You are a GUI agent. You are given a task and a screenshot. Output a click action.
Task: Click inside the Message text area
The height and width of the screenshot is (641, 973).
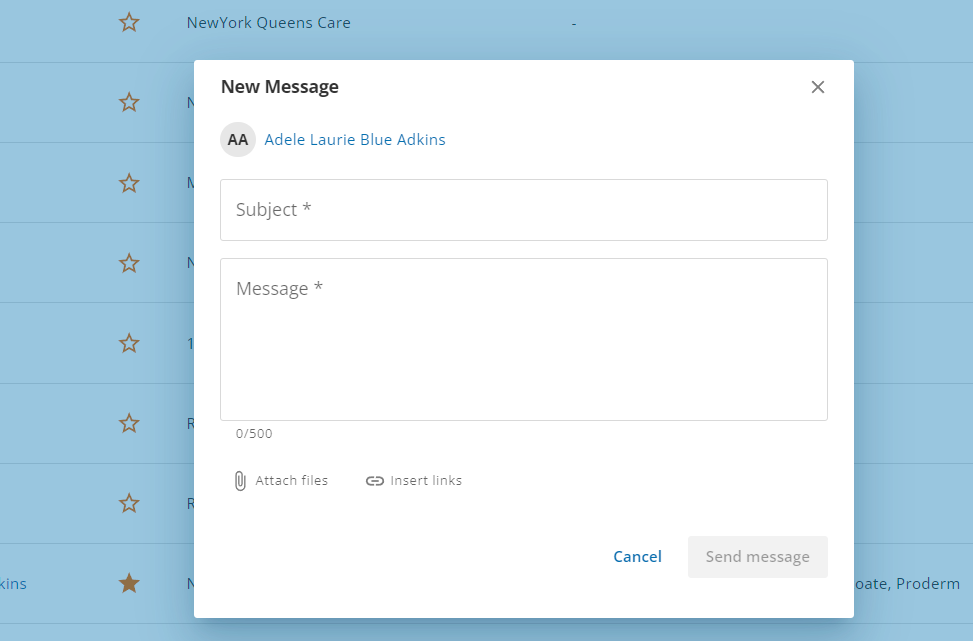click(523, 340)
